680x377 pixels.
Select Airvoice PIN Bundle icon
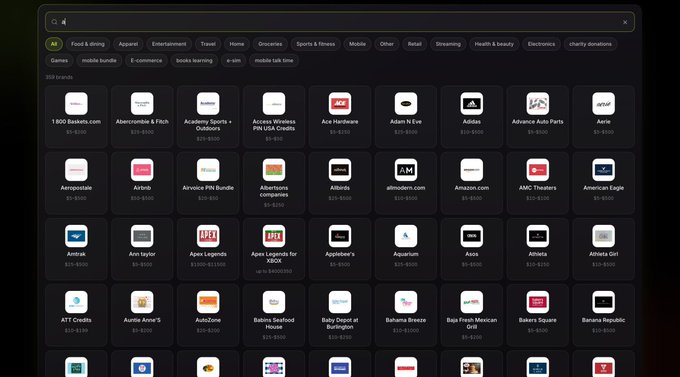(x=208, y=170)
